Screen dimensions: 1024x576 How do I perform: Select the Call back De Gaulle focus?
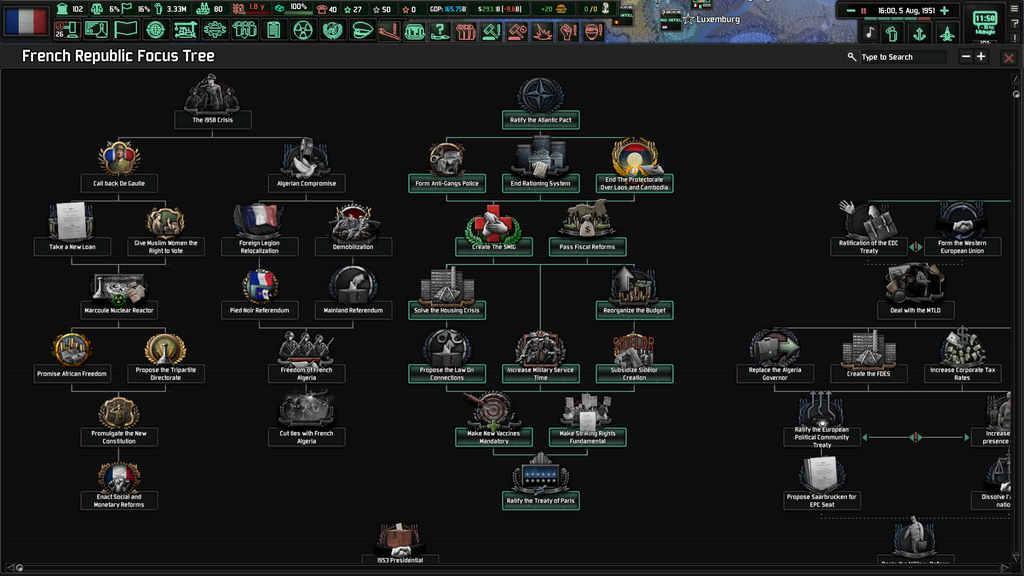119,166
